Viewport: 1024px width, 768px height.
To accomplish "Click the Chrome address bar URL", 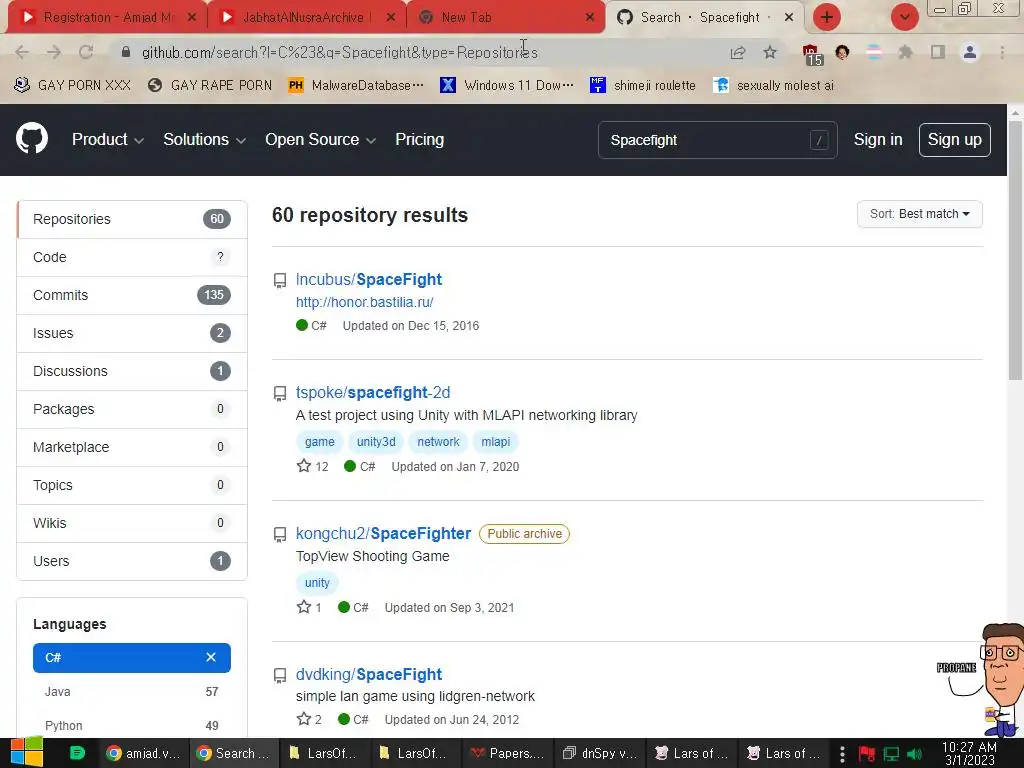I will (x=340, y=52).
